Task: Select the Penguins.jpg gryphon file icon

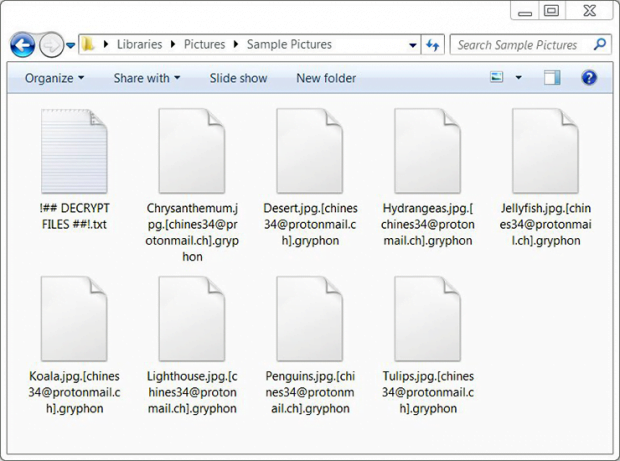Action: click(x=310, y=319)
